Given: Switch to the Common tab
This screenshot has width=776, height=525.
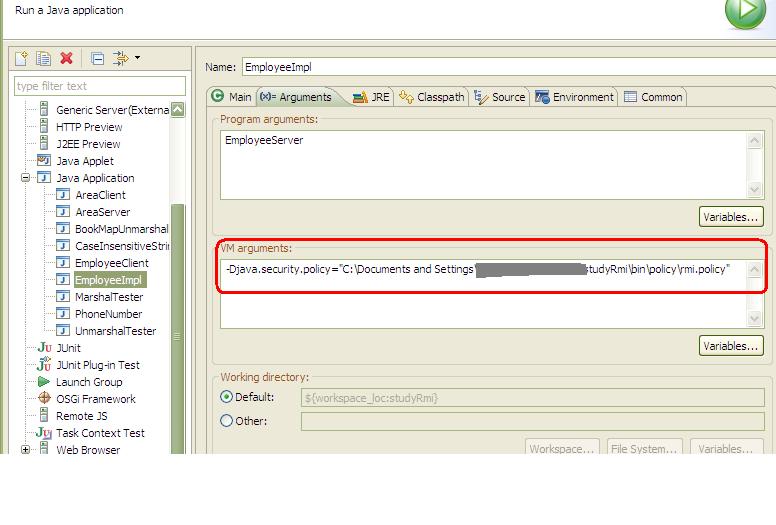Looking at the screenshot, I should [654, 97].
